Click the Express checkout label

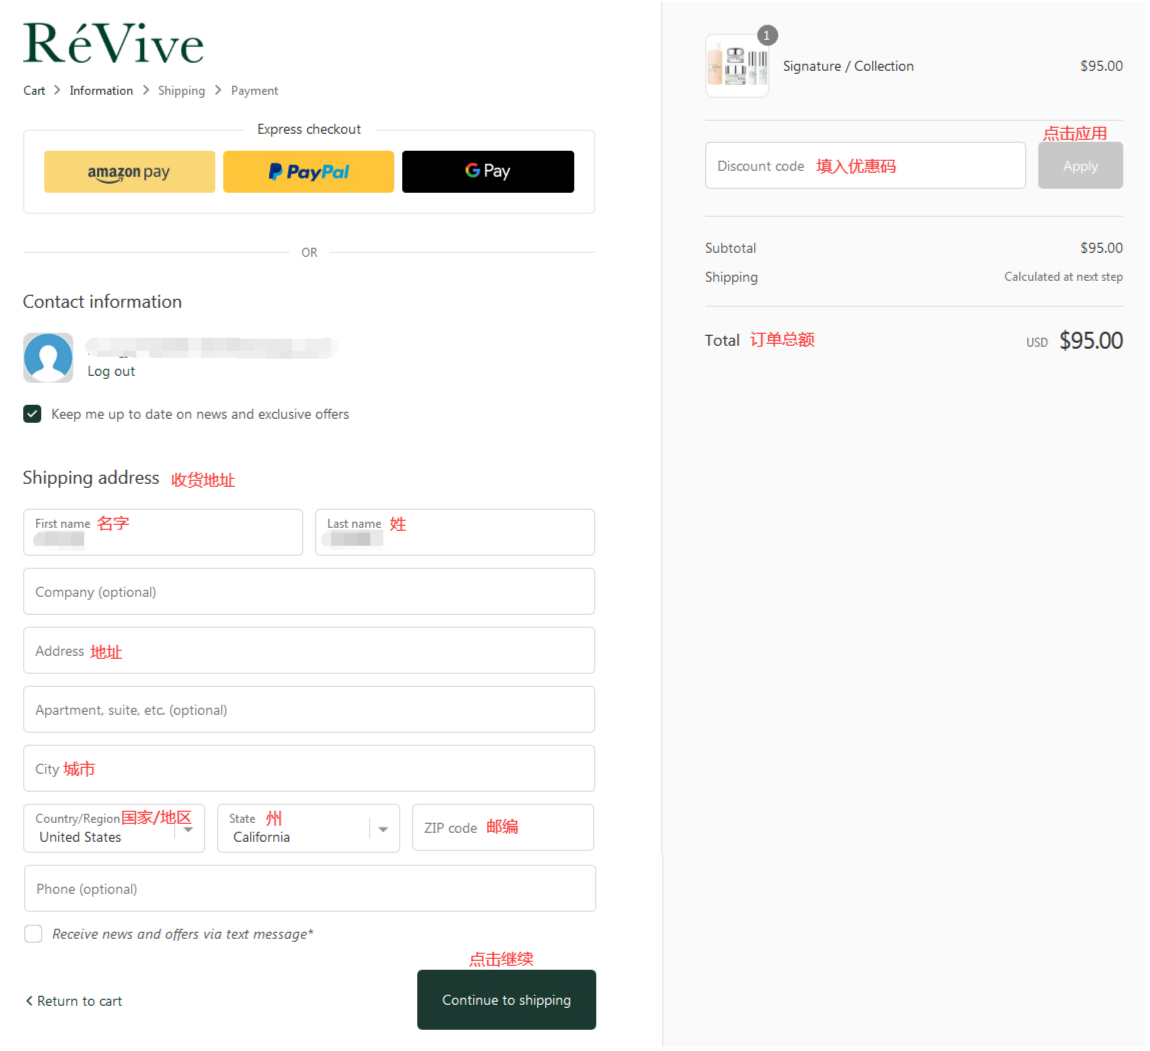(309, 129)
